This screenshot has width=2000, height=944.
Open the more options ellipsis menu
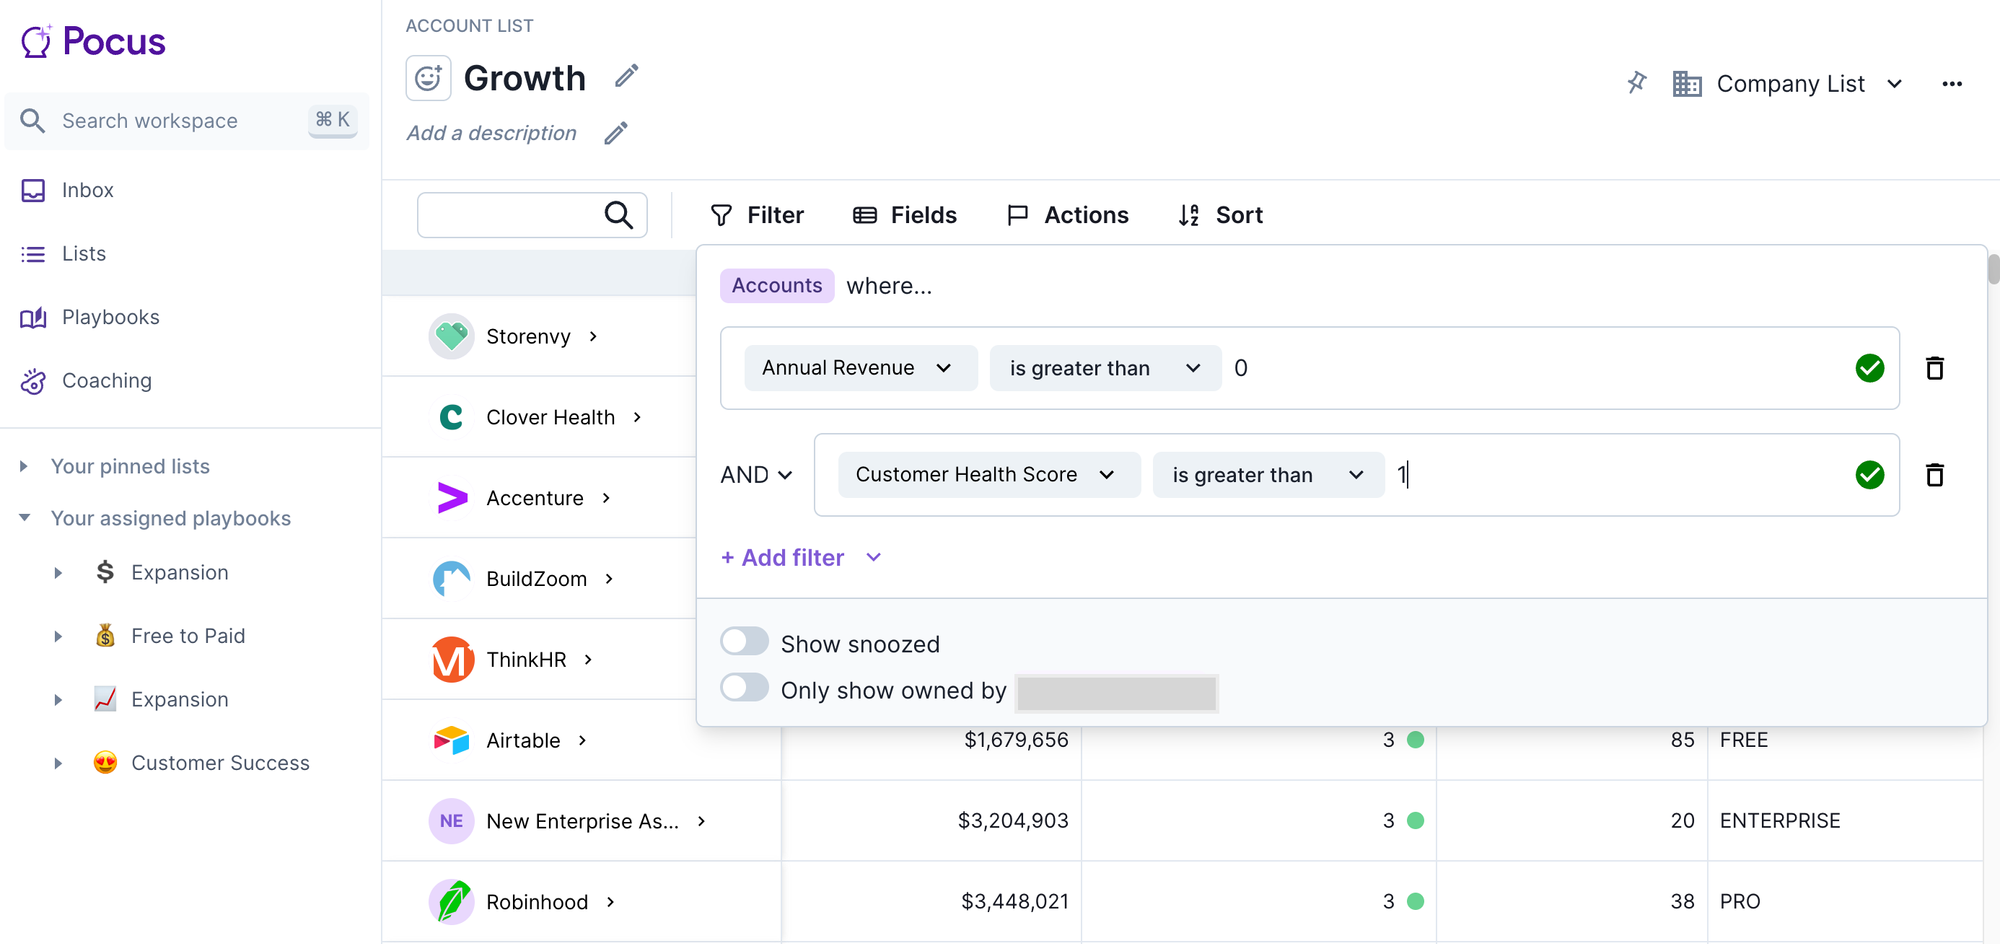coord(1952,84)
